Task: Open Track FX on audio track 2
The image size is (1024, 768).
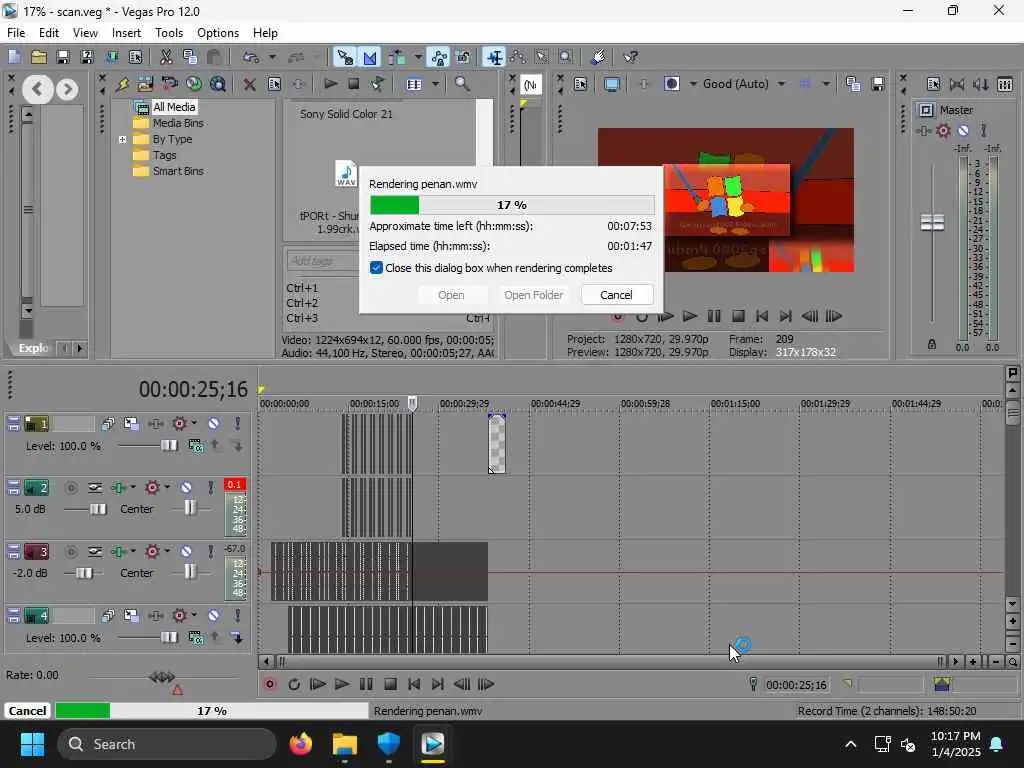Action: click(x=118, y=488)
